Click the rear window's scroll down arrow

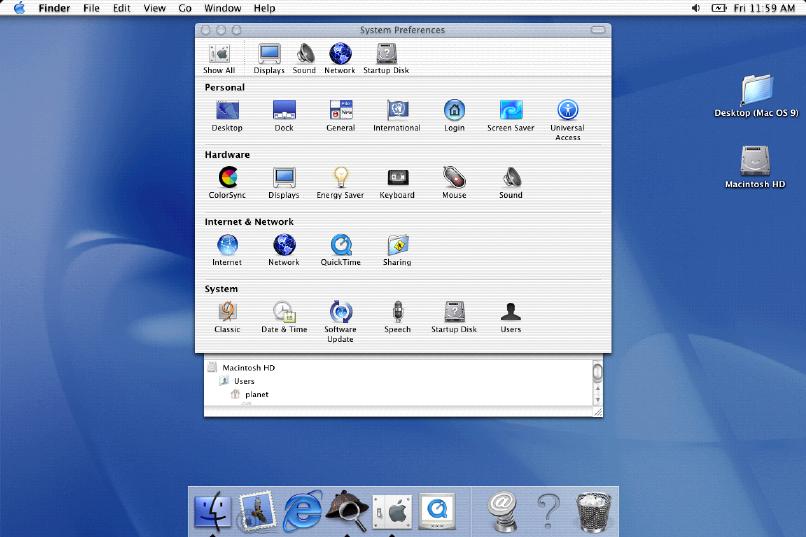[x=597, y=400]
